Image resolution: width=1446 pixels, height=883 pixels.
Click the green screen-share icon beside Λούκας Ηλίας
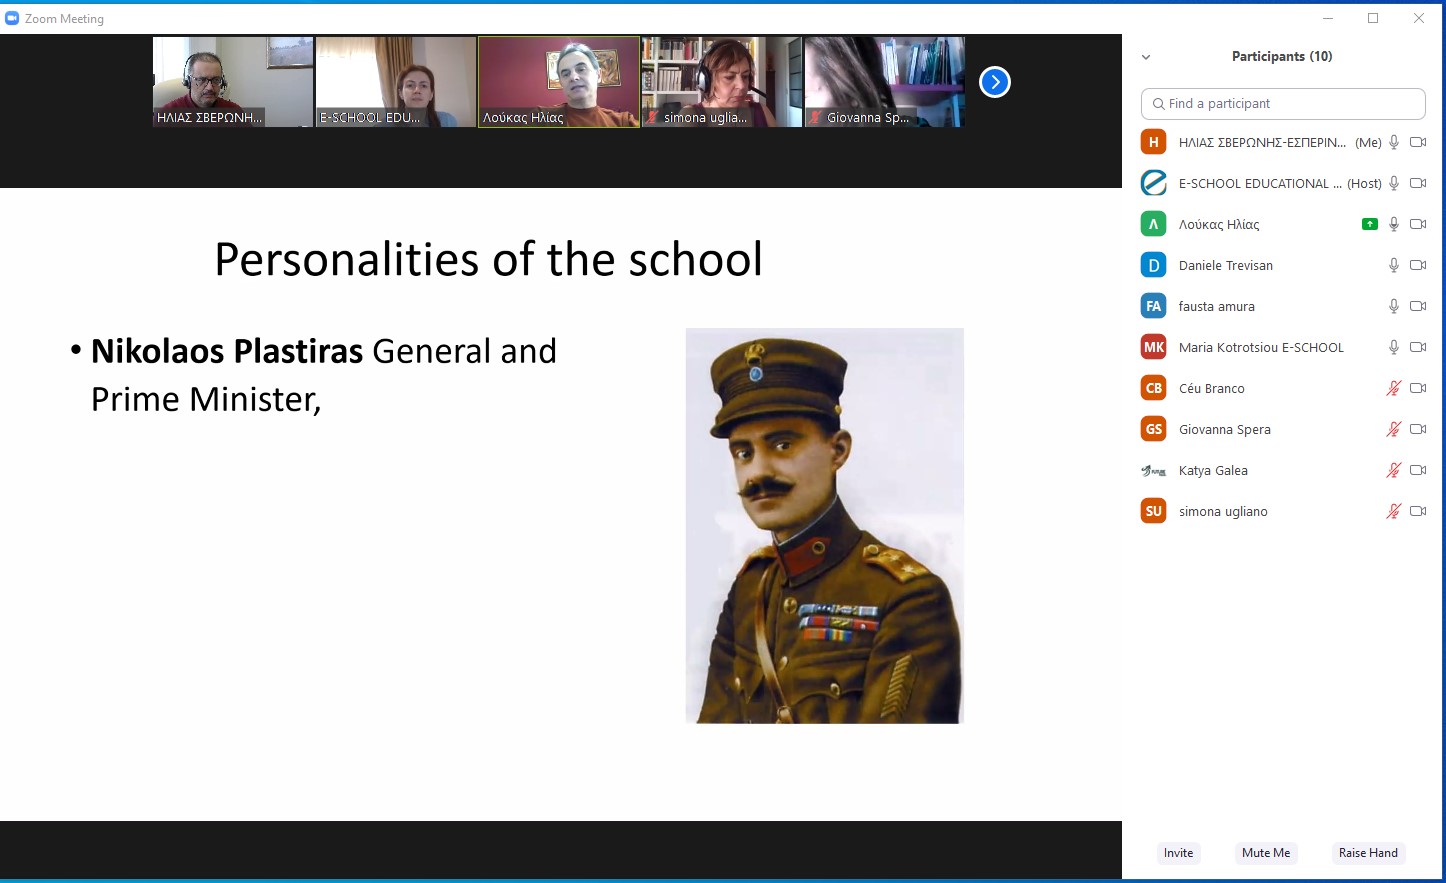(x=1369, y=224)
